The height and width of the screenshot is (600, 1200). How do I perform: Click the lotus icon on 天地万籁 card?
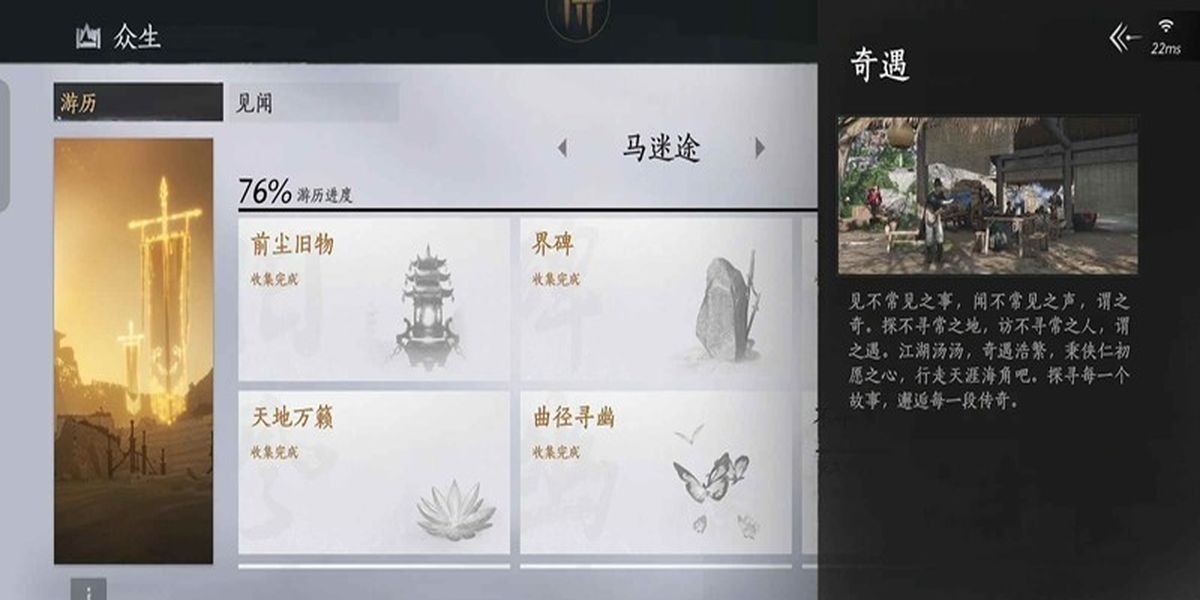point(456,510)
